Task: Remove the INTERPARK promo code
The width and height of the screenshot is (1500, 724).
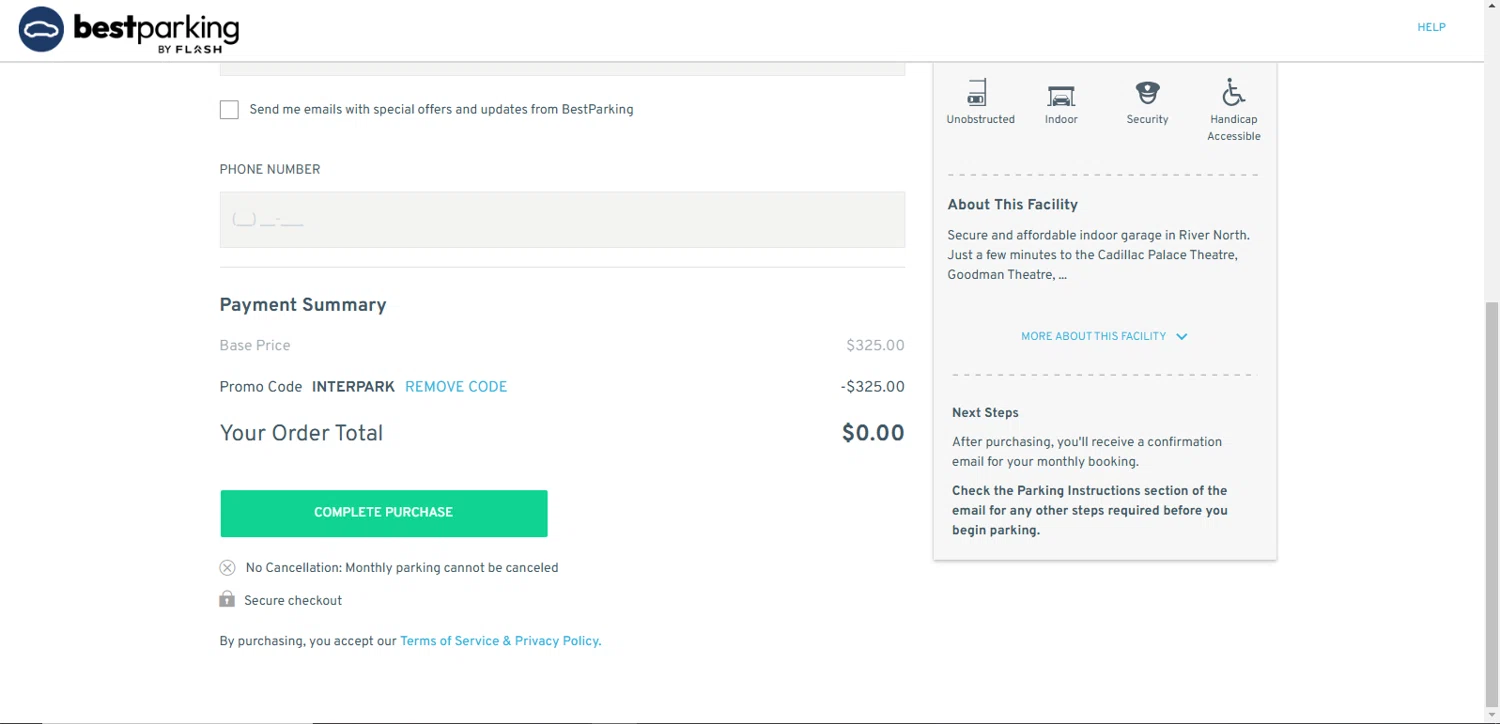Action: click(456, 387)
